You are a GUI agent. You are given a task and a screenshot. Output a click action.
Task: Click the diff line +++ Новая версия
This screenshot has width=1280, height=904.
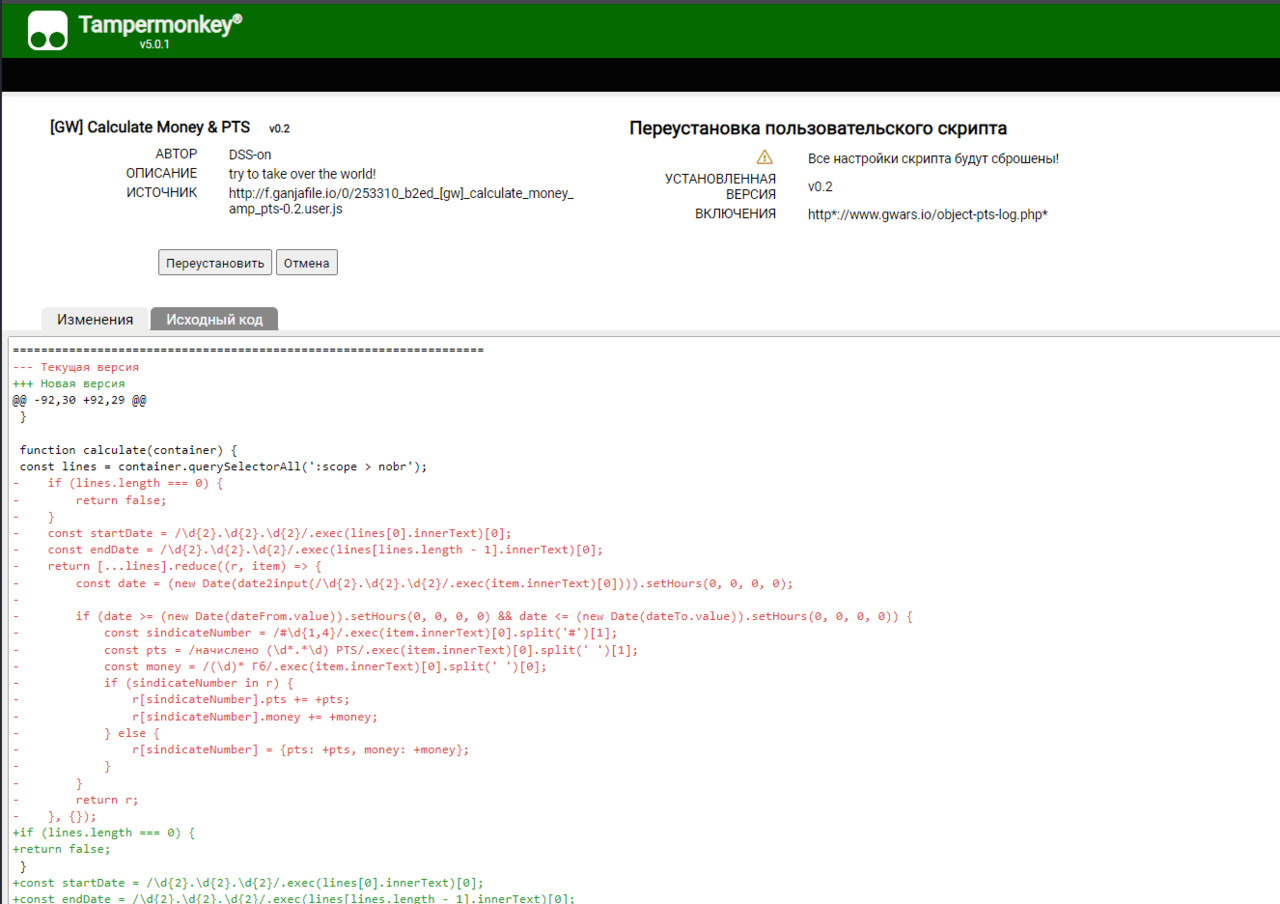pyautogui.click(x=69, y=384)
